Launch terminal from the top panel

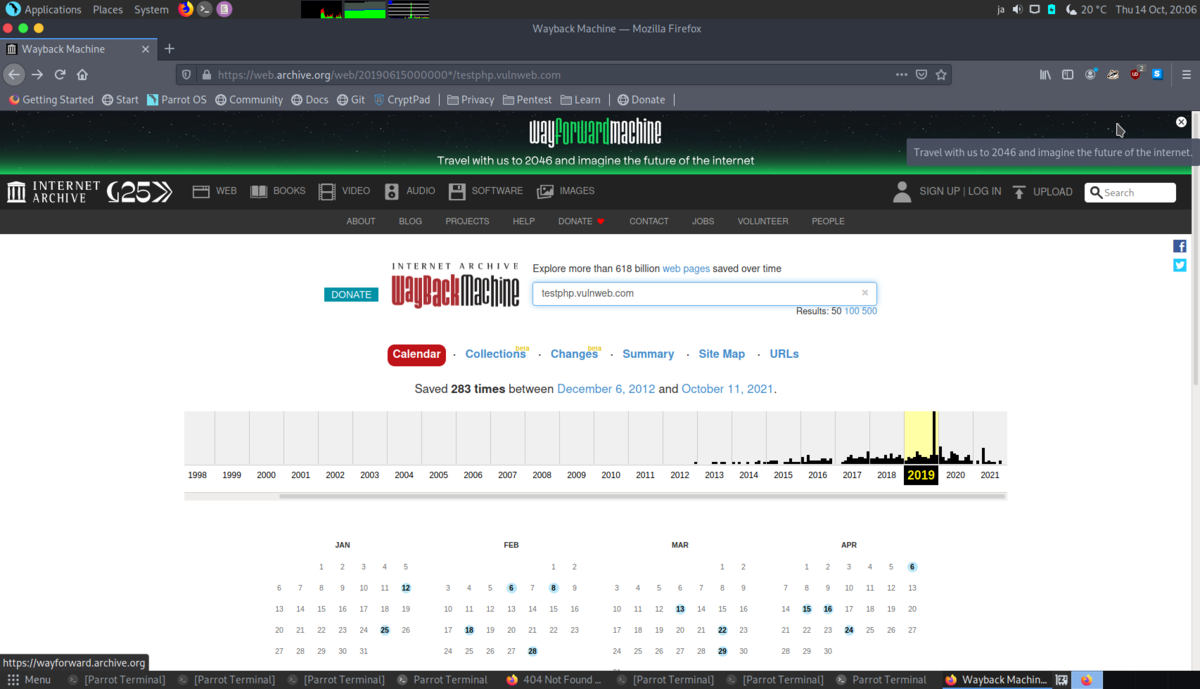(x=205, y=9)
